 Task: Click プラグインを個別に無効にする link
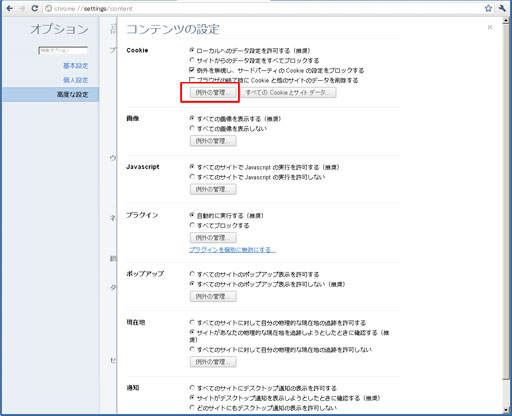[232, 250]
